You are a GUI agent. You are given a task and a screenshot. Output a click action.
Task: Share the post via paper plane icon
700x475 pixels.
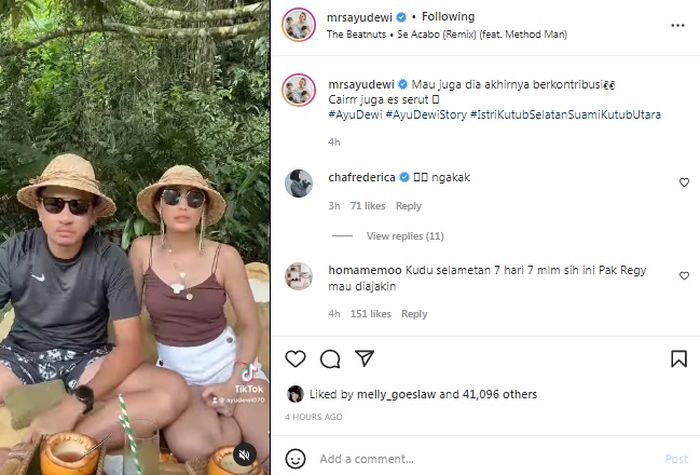[365, 358]
